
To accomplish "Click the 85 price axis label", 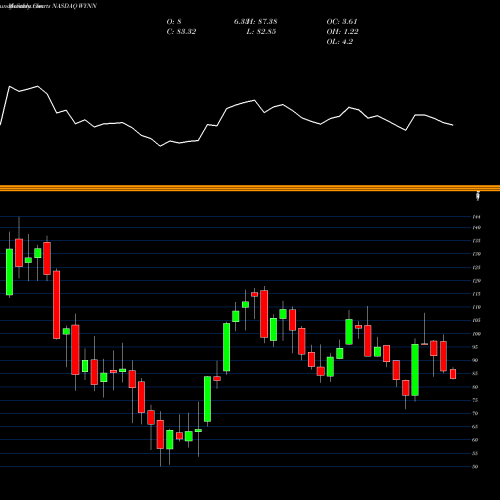I will click(x=476, y=374).
